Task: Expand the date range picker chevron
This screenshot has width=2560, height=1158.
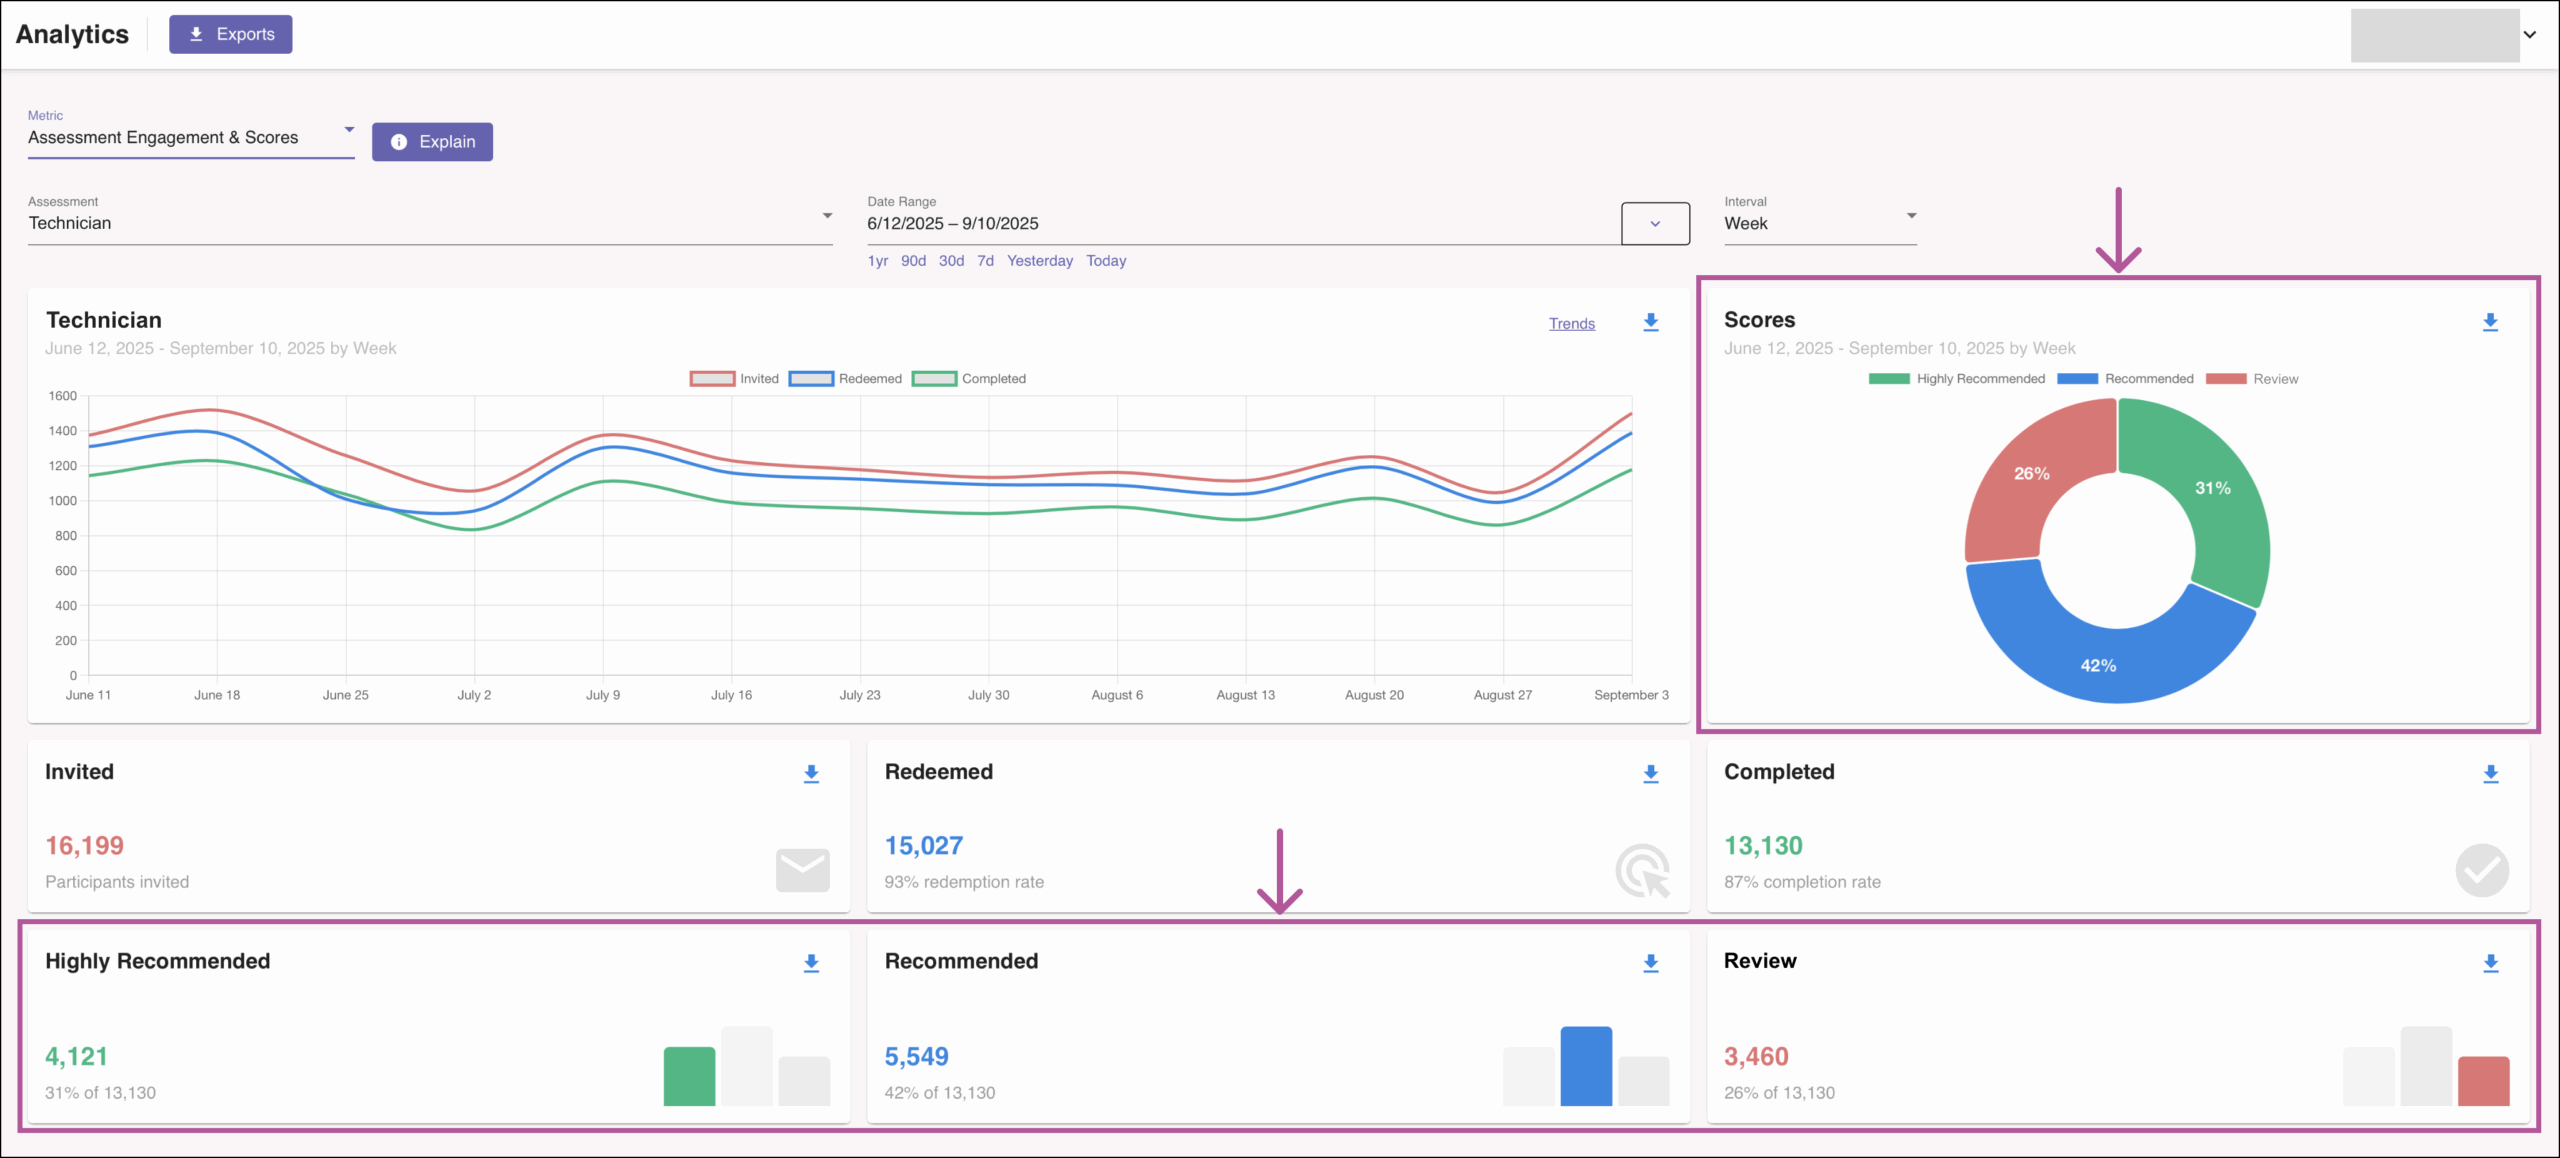Action: [x=1655, y=224]
